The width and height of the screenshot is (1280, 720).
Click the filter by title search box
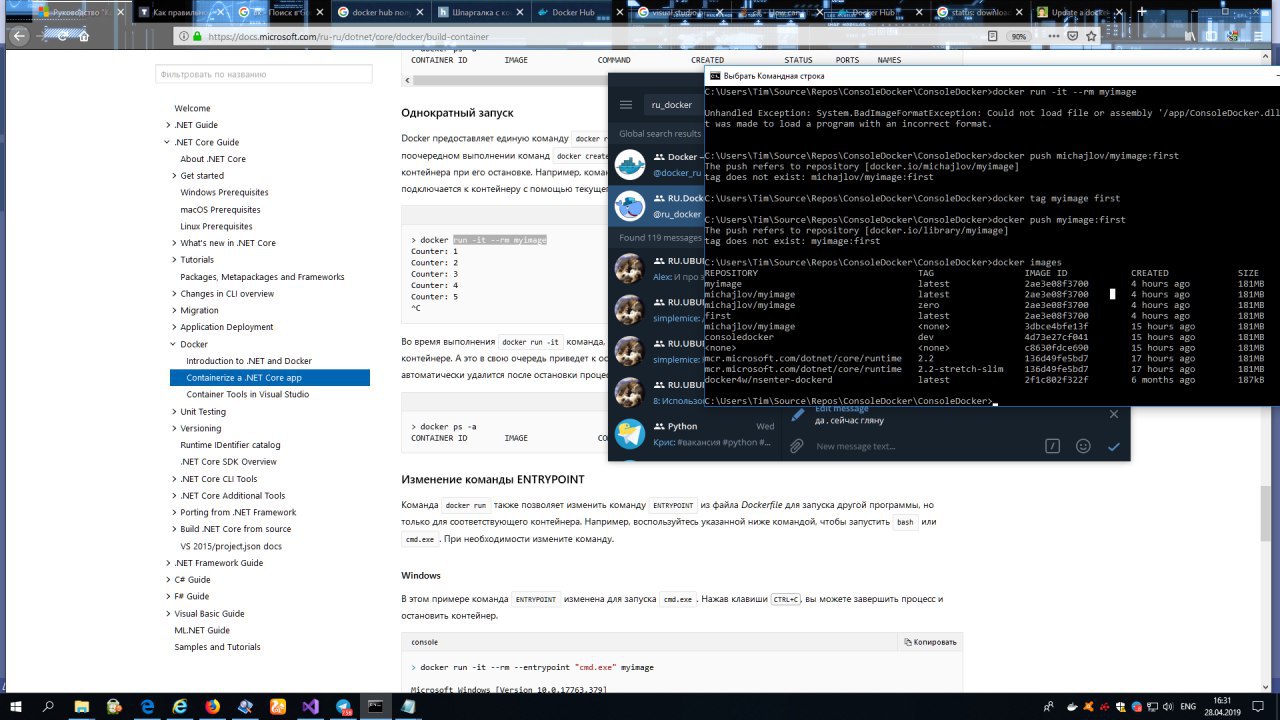pyautogui.click(x=263, y=74)
